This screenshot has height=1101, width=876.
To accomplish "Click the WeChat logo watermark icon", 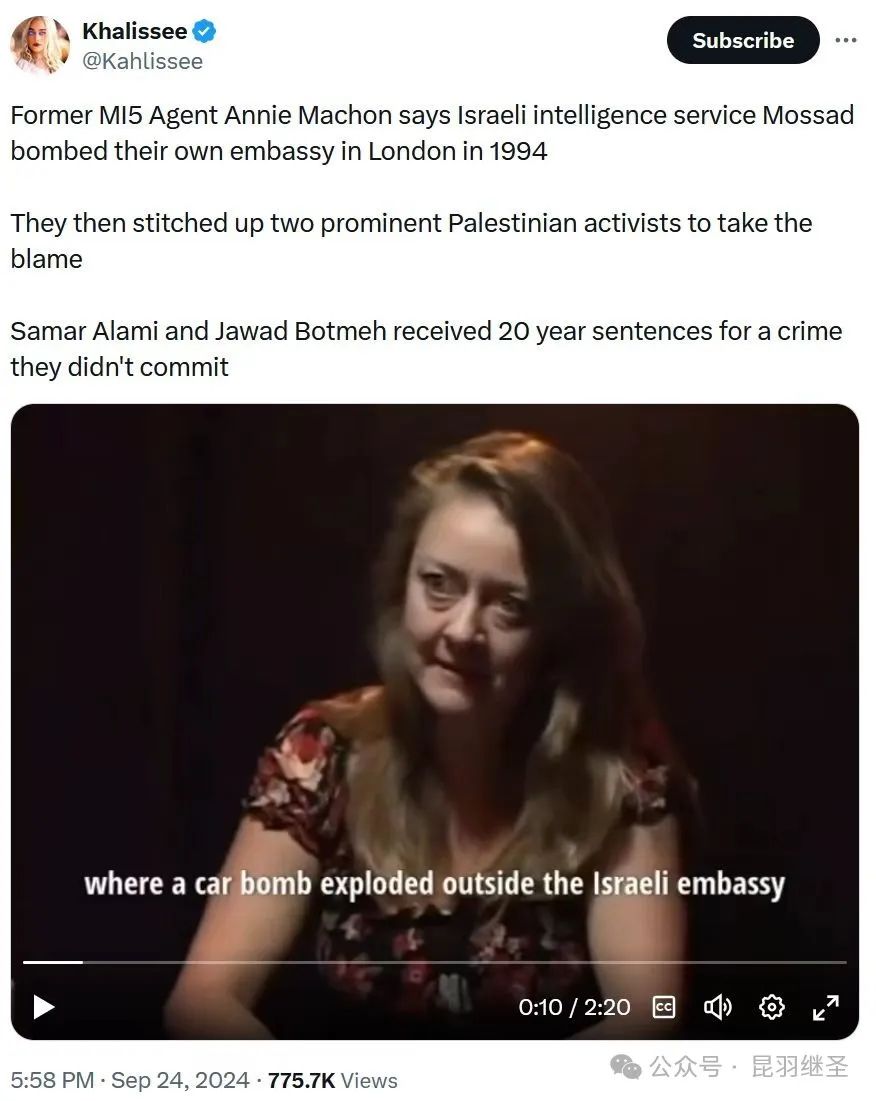I will [625, 1067].
